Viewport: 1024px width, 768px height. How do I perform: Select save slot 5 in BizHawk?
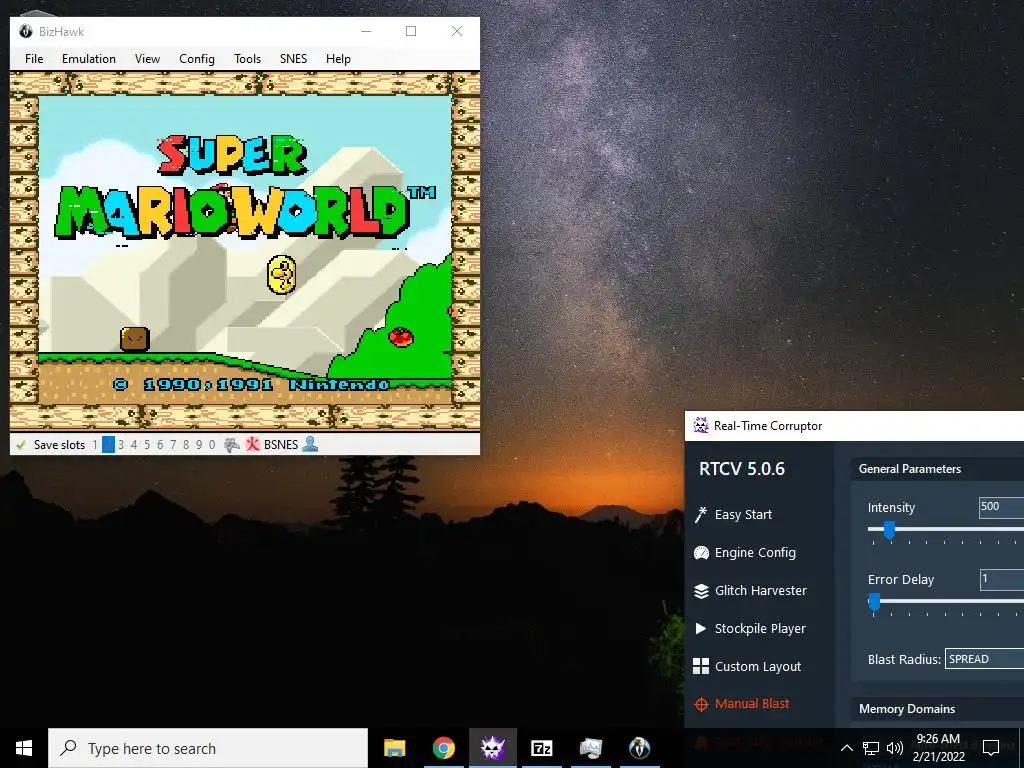pyautogui.click(x=147, y=445)
